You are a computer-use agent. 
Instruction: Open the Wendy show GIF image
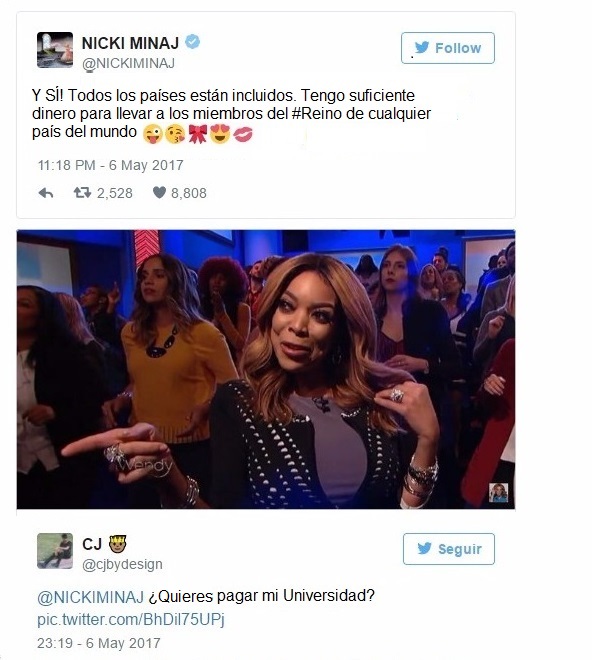pos(266,370)
